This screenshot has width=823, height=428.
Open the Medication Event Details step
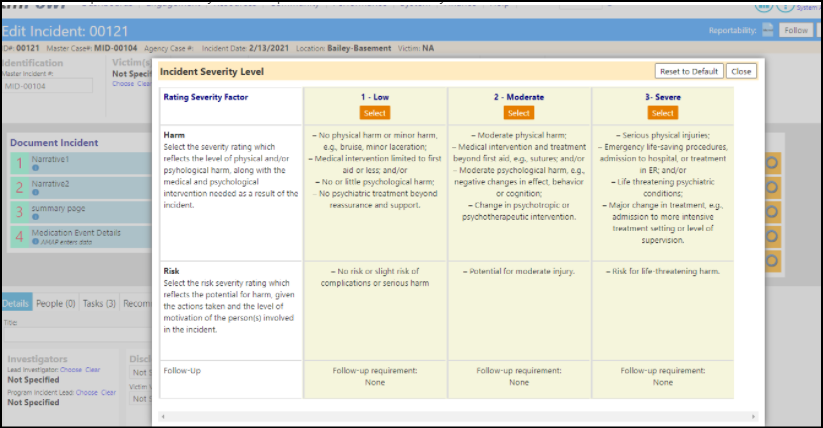81,237
